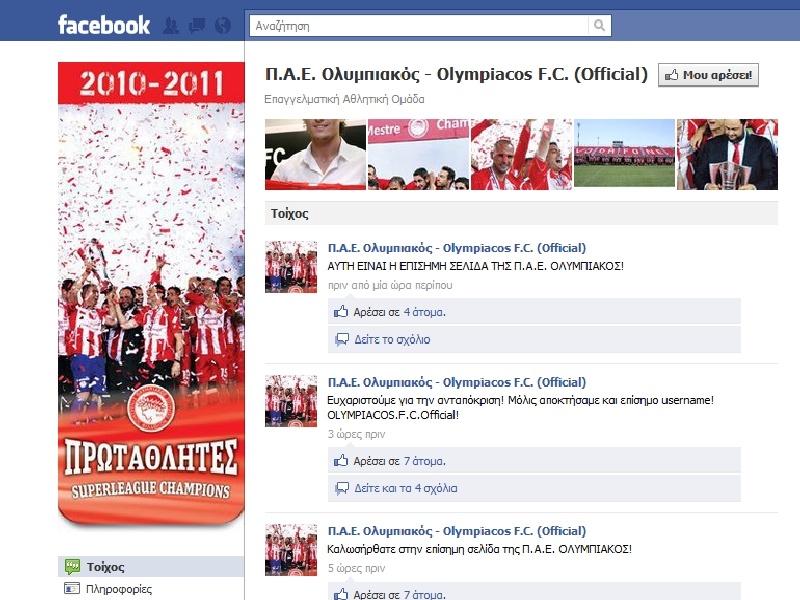Screen dimensions: 800x600
Task: Open '7 άτομα' likes under the 'Καλωσήρθατε' post
Action: pos(424,594)
